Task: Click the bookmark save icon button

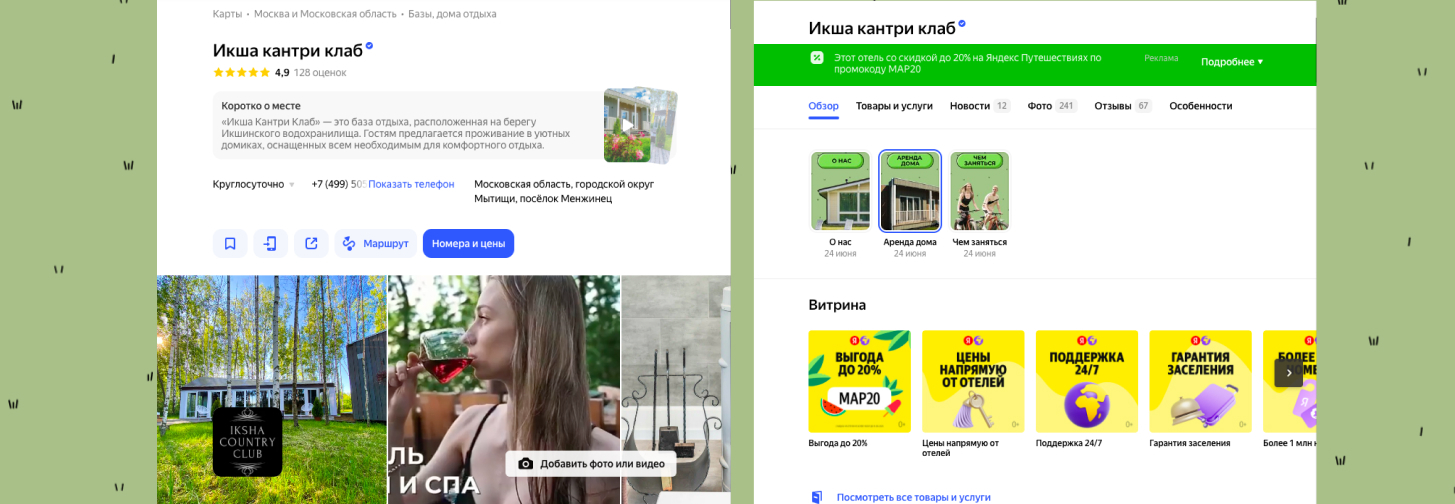Action: [x=230, y=243]
